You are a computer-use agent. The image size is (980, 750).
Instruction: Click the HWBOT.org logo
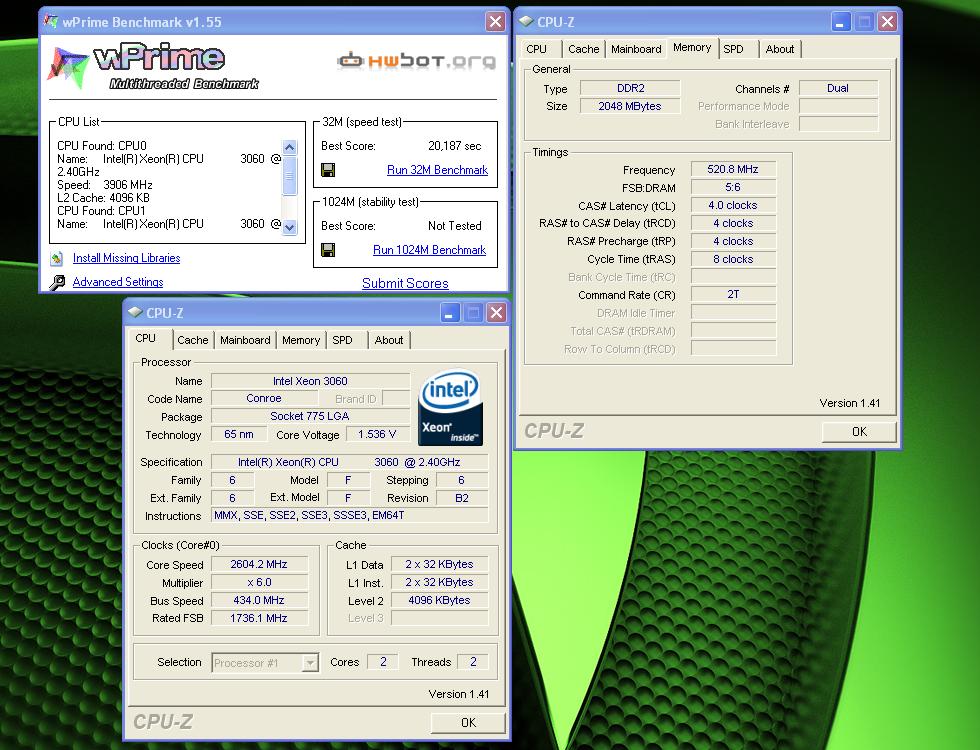(x=417, y=61)
